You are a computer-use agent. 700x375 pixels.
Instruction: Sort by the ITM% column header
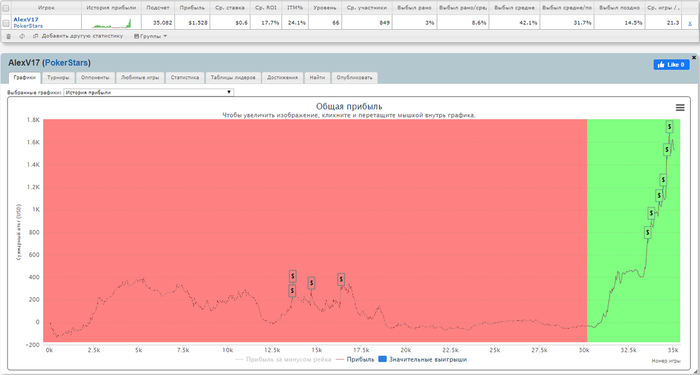coord(295,8)
